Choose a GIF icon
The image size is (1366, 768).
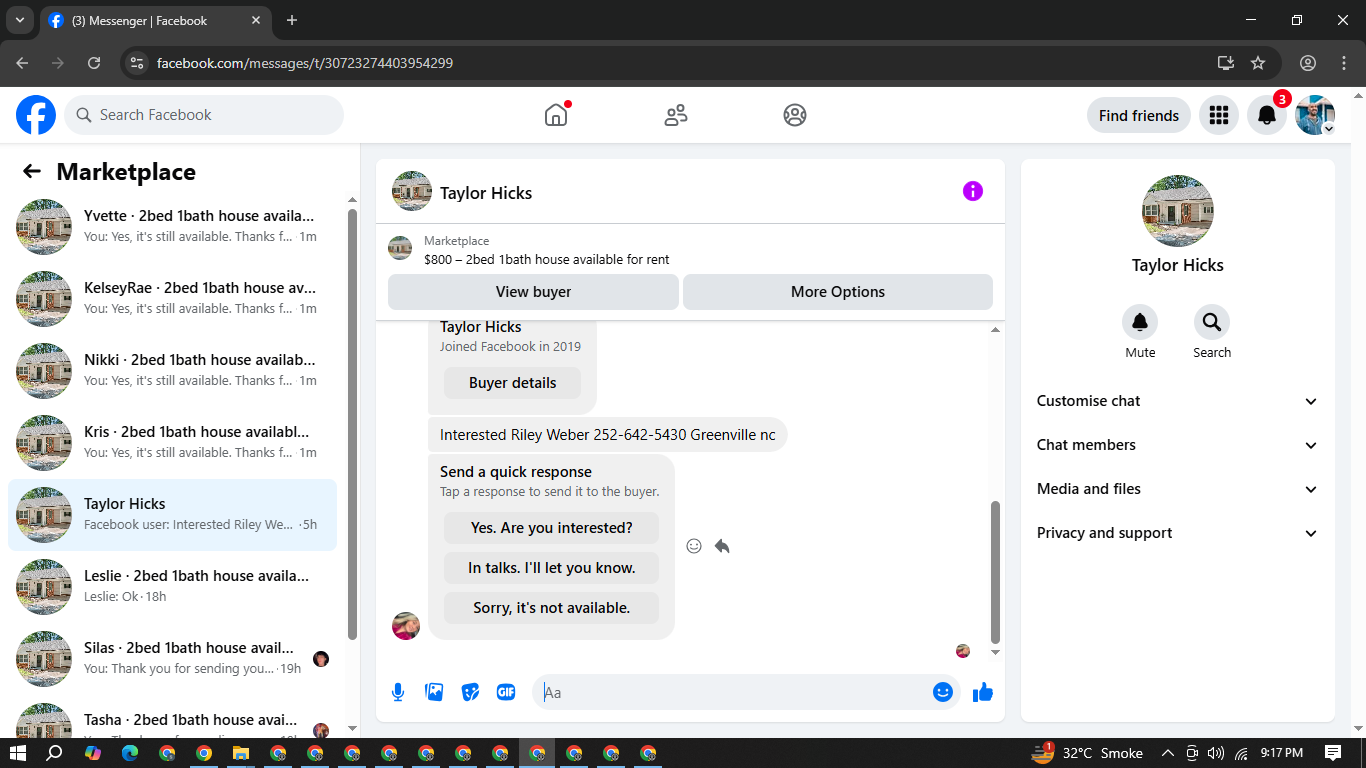point(506,692)
